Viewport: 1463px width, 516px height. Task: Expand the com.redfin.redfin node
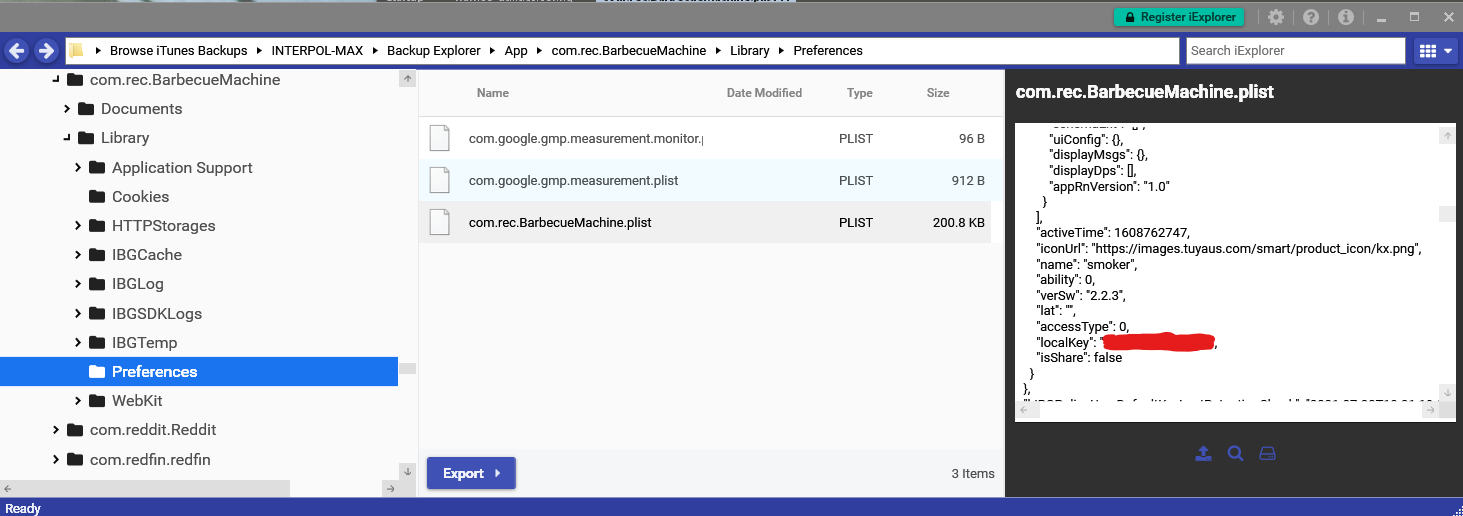pos(54,460)
